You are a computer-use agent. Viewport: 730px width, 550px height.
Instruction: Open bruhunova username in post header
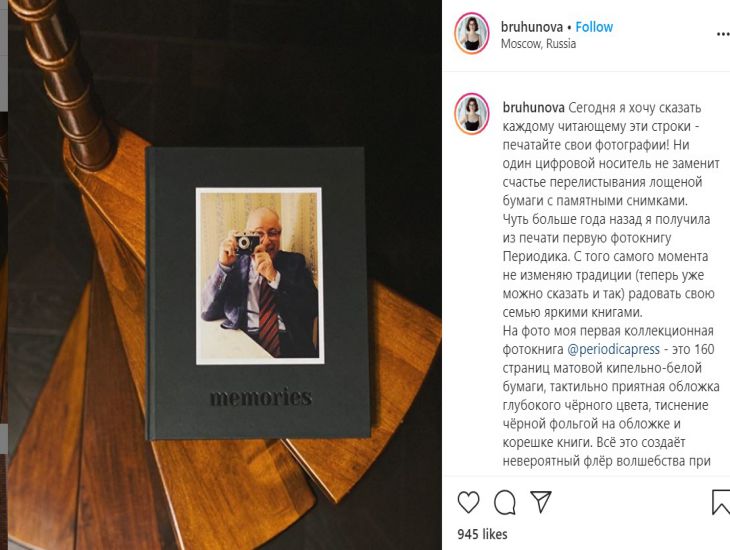click(x=532, y=27)
